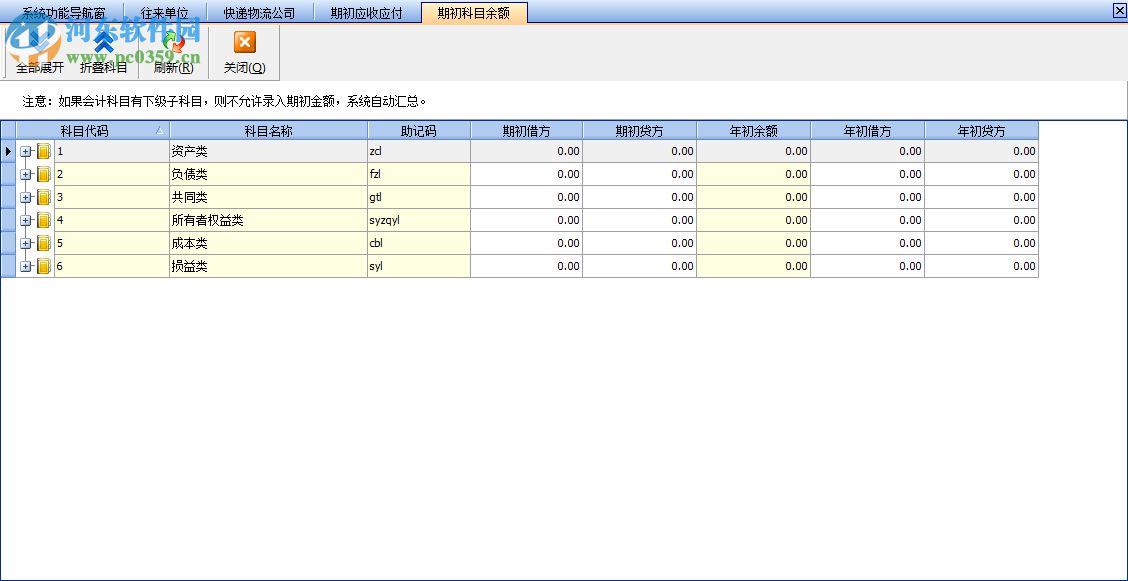Image resolution: width=1128 pixels, height=581 pixels.
Task: Click the 刷新(R) refresh toolbar button
Action: (173, 52)
